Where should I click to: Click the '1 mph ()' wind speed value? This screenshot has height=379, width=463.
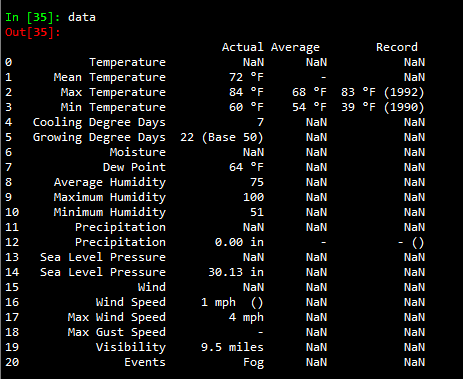pos(232,302)
